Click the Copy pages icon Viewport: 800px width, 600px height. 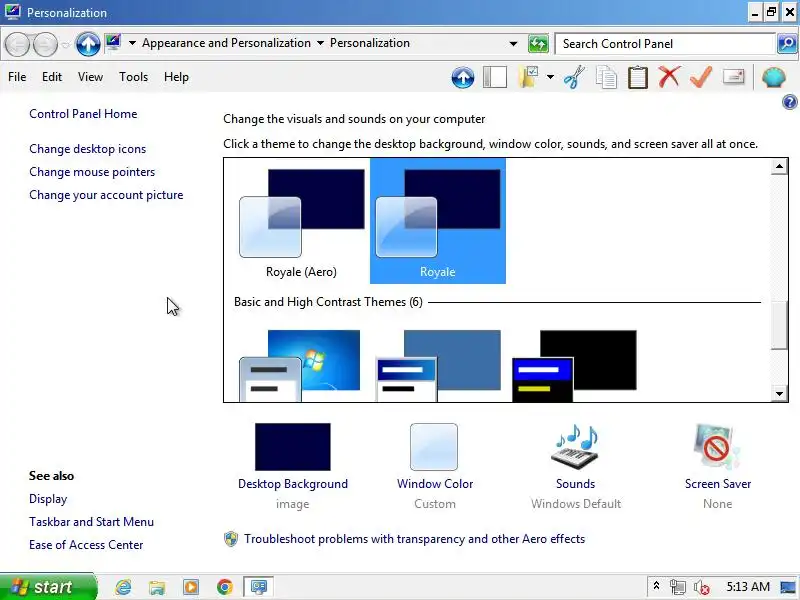pyautogui.click(x=606, y=78)
